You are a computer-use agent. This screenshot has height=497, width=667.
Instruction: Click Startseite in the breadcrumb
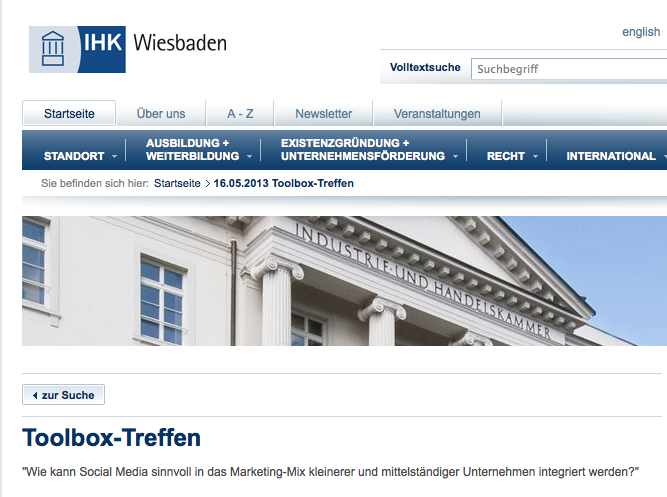[x=178, y=184]
